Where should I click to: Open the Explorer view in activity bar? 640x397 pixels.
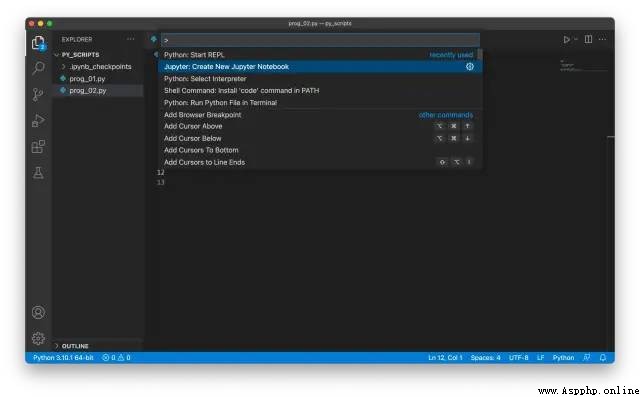[x=38, y=43]
